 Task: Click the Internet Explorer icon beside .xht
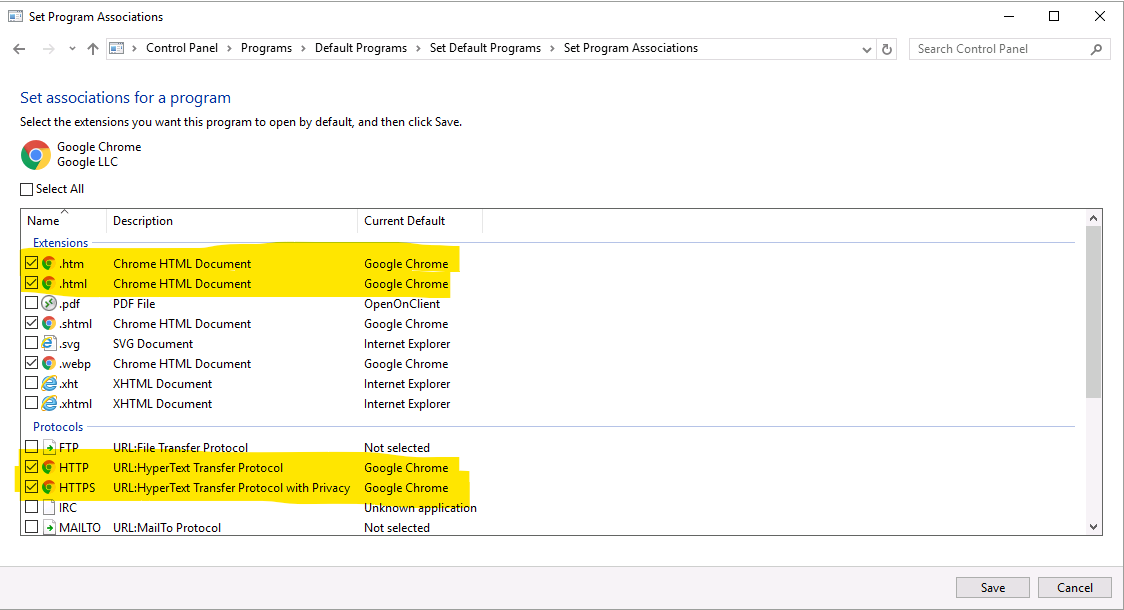(49, 383)
